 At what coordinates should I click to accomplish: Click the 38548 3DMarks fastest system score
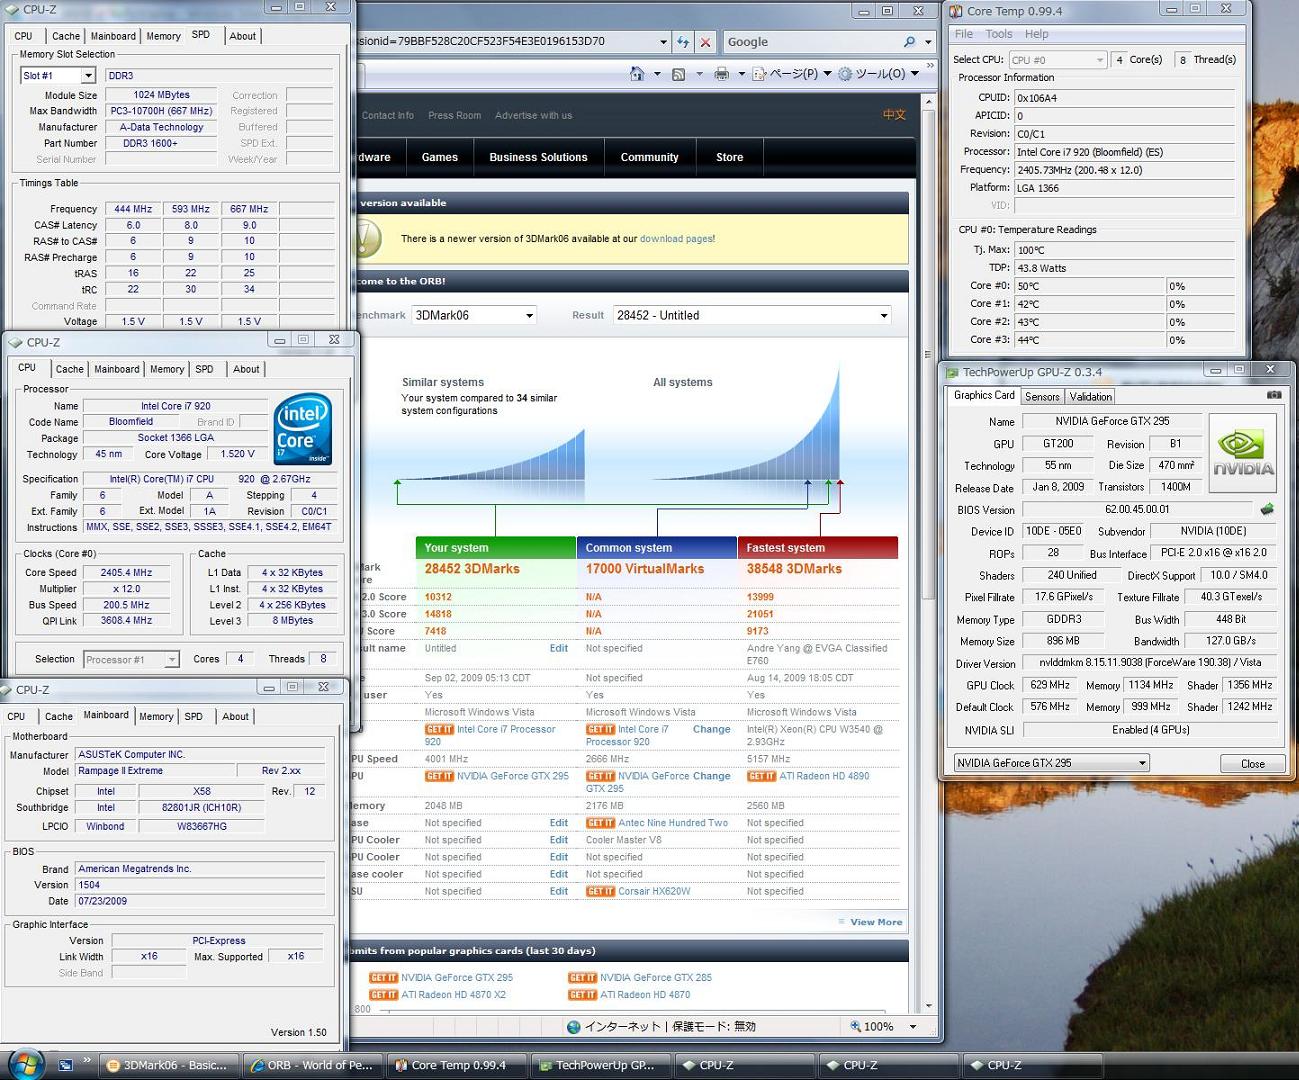794,569
